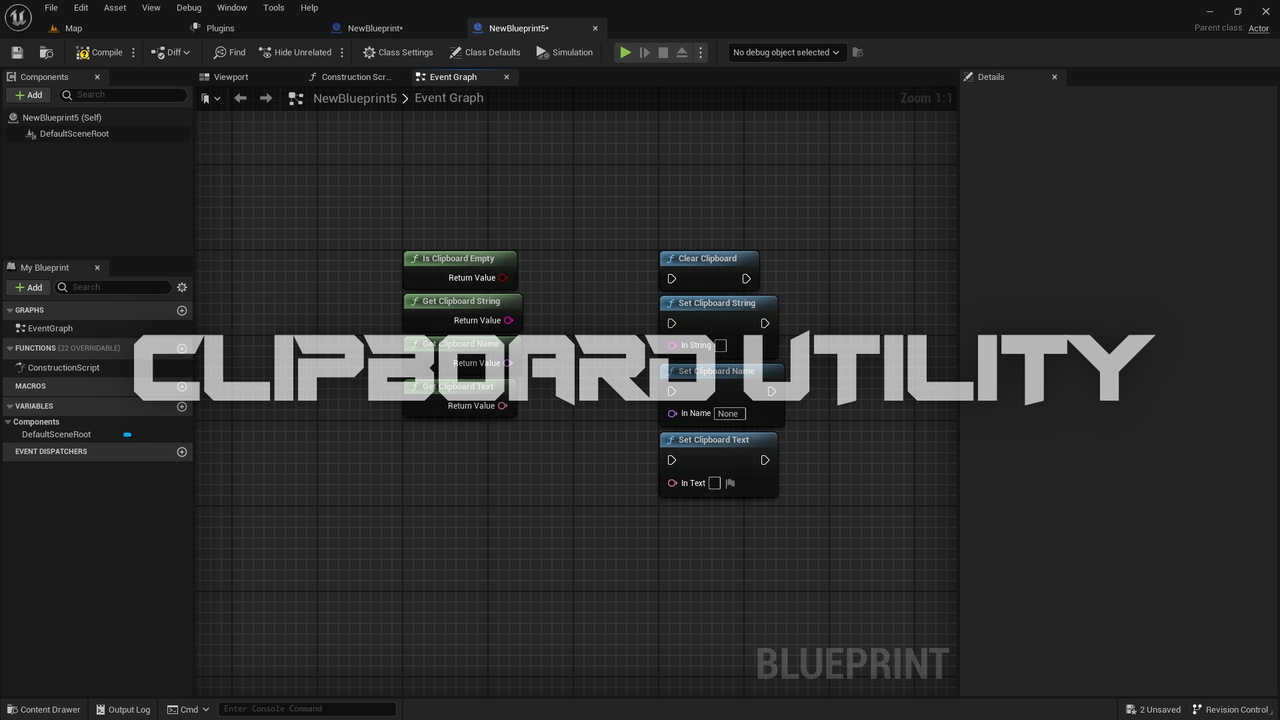Collapse the Components variable category

8,422
